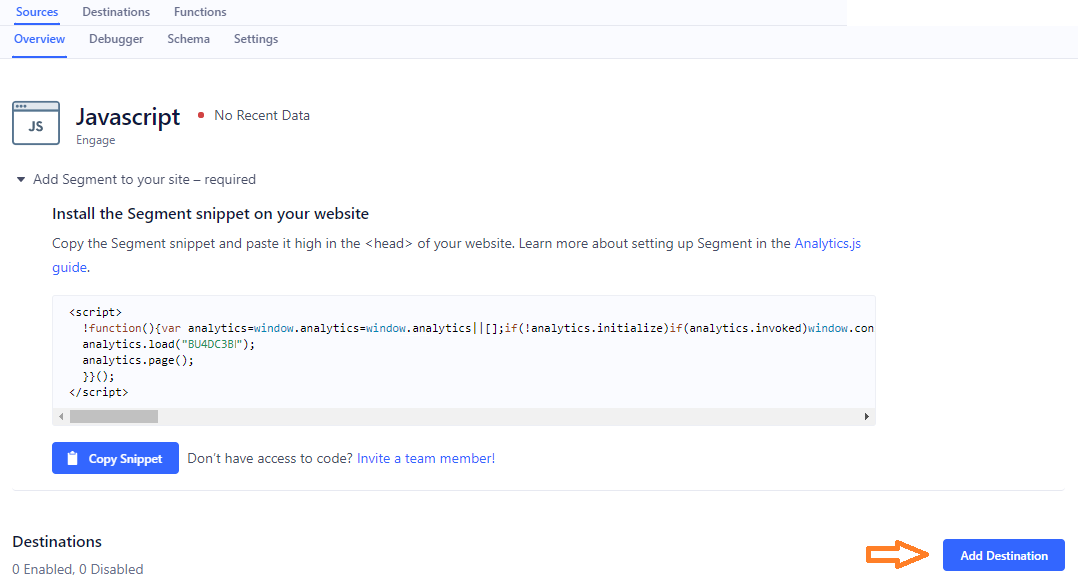Click the Javascript source title
Image resolution: width=1078 pixels, height=578 pixels.
click(128, 116)
